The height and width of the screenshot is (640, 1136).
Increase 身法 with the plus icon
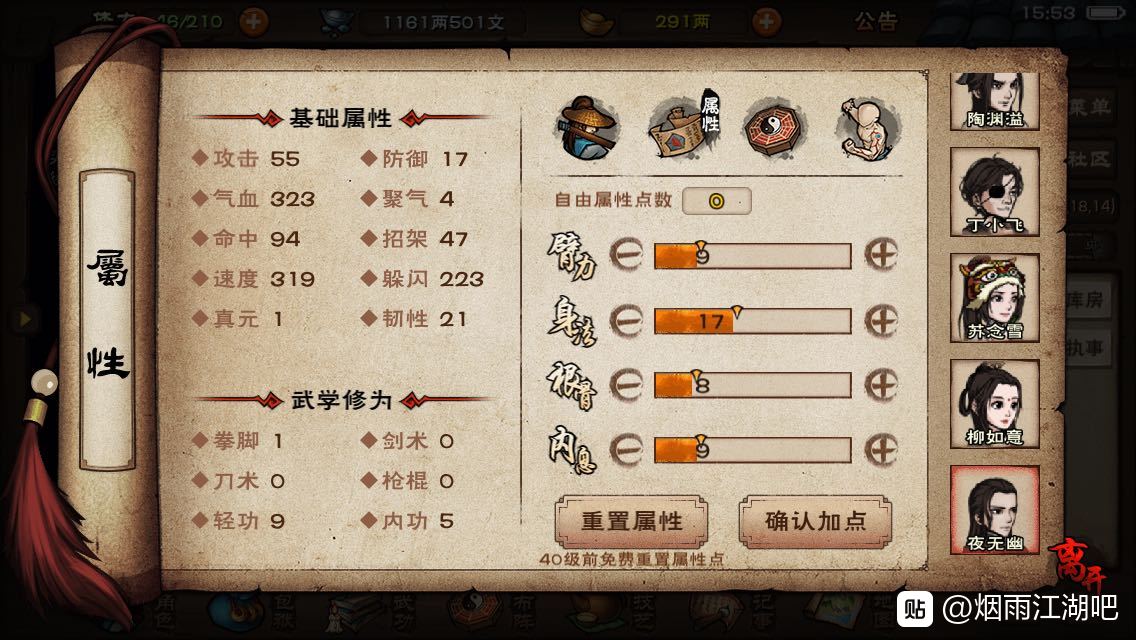(x=881, y=320)
